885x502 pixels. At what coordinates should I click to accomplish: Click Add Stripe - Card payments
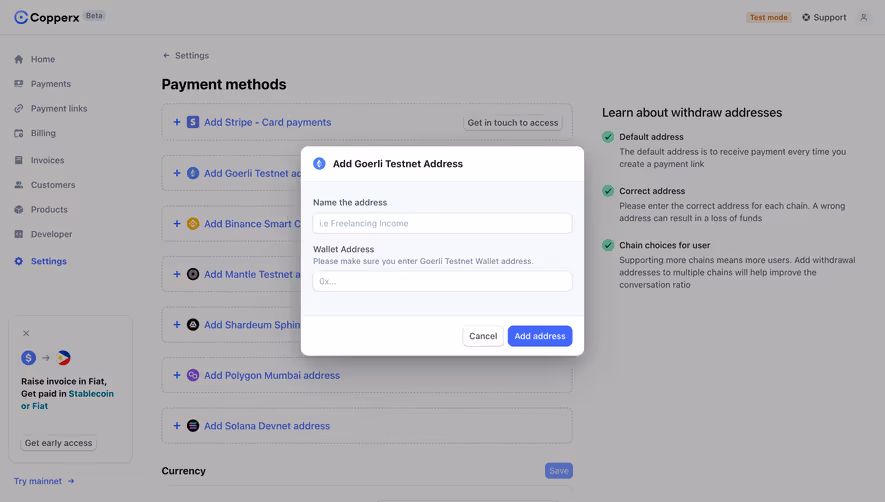[268, 123]
